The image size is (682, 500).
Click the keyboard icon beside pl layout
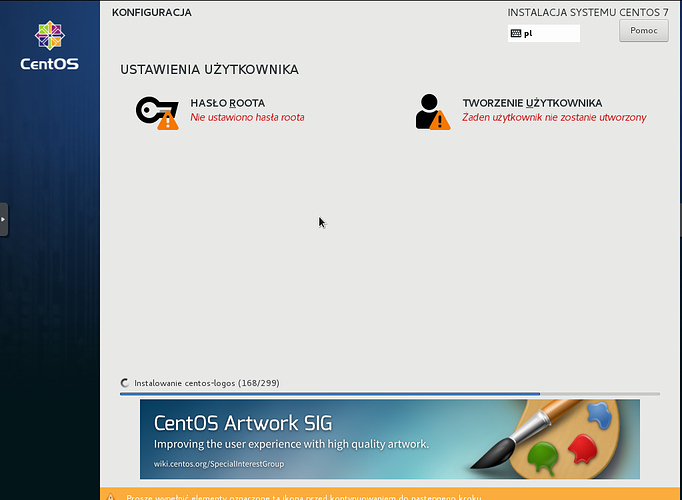pyautogui.click(x=516, y=33)
